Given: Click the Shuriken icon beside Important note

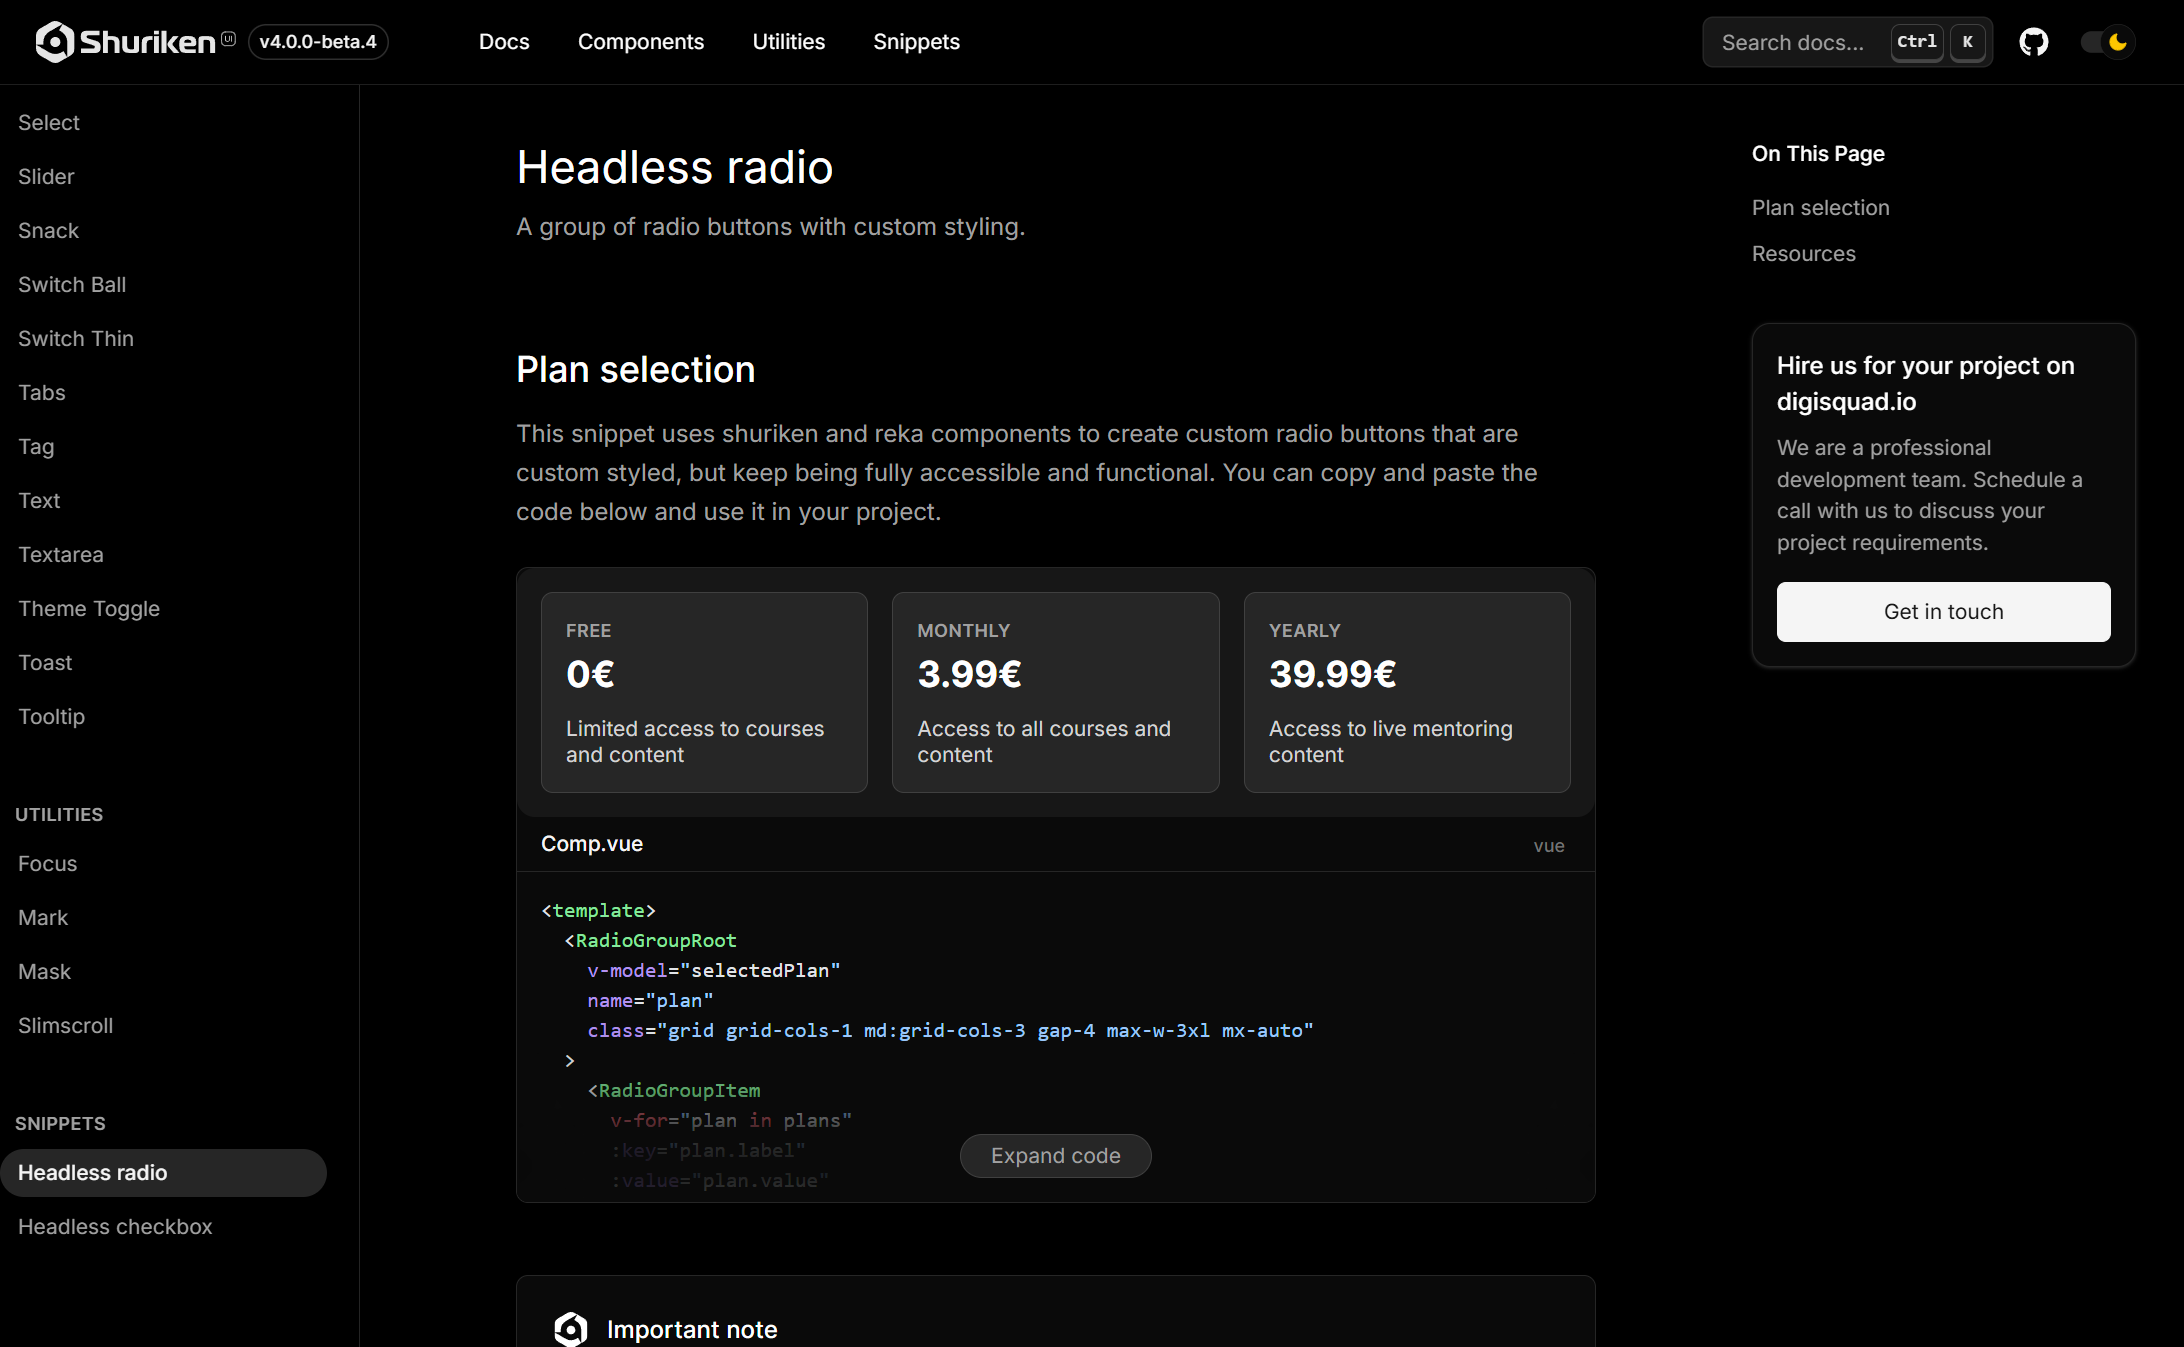Looking at the screenshot, I should pos(570,1329).
